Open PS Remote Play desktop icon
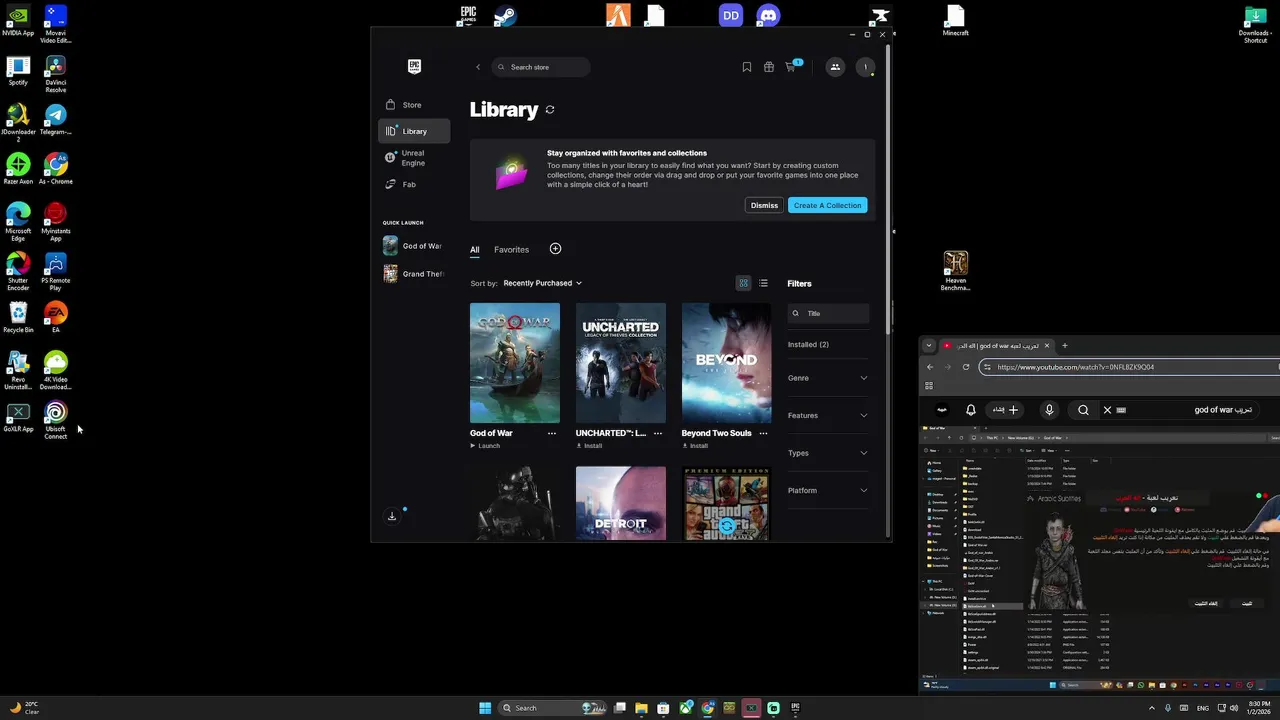Image resolution: width=1280 pixels, height=720 pixels. [56, 272]
